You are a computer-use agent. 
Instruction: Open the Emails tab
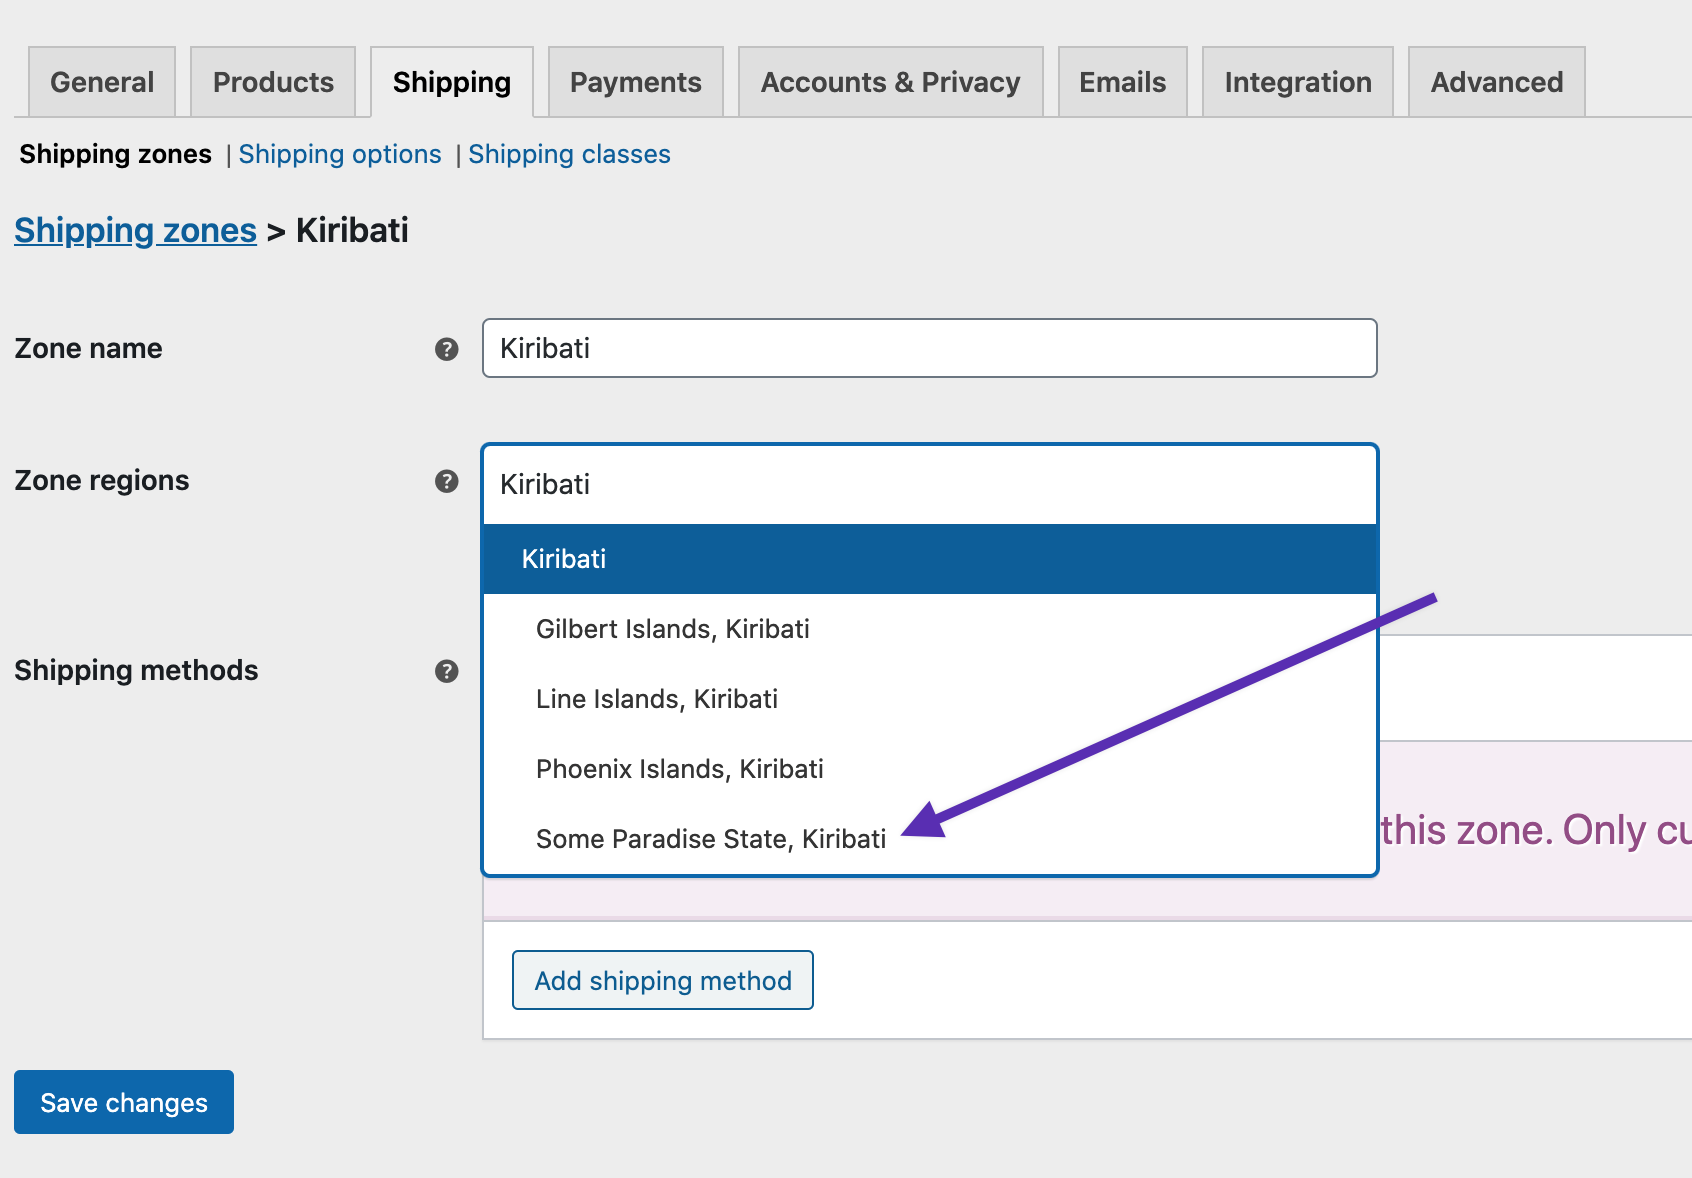(1120, 82)
